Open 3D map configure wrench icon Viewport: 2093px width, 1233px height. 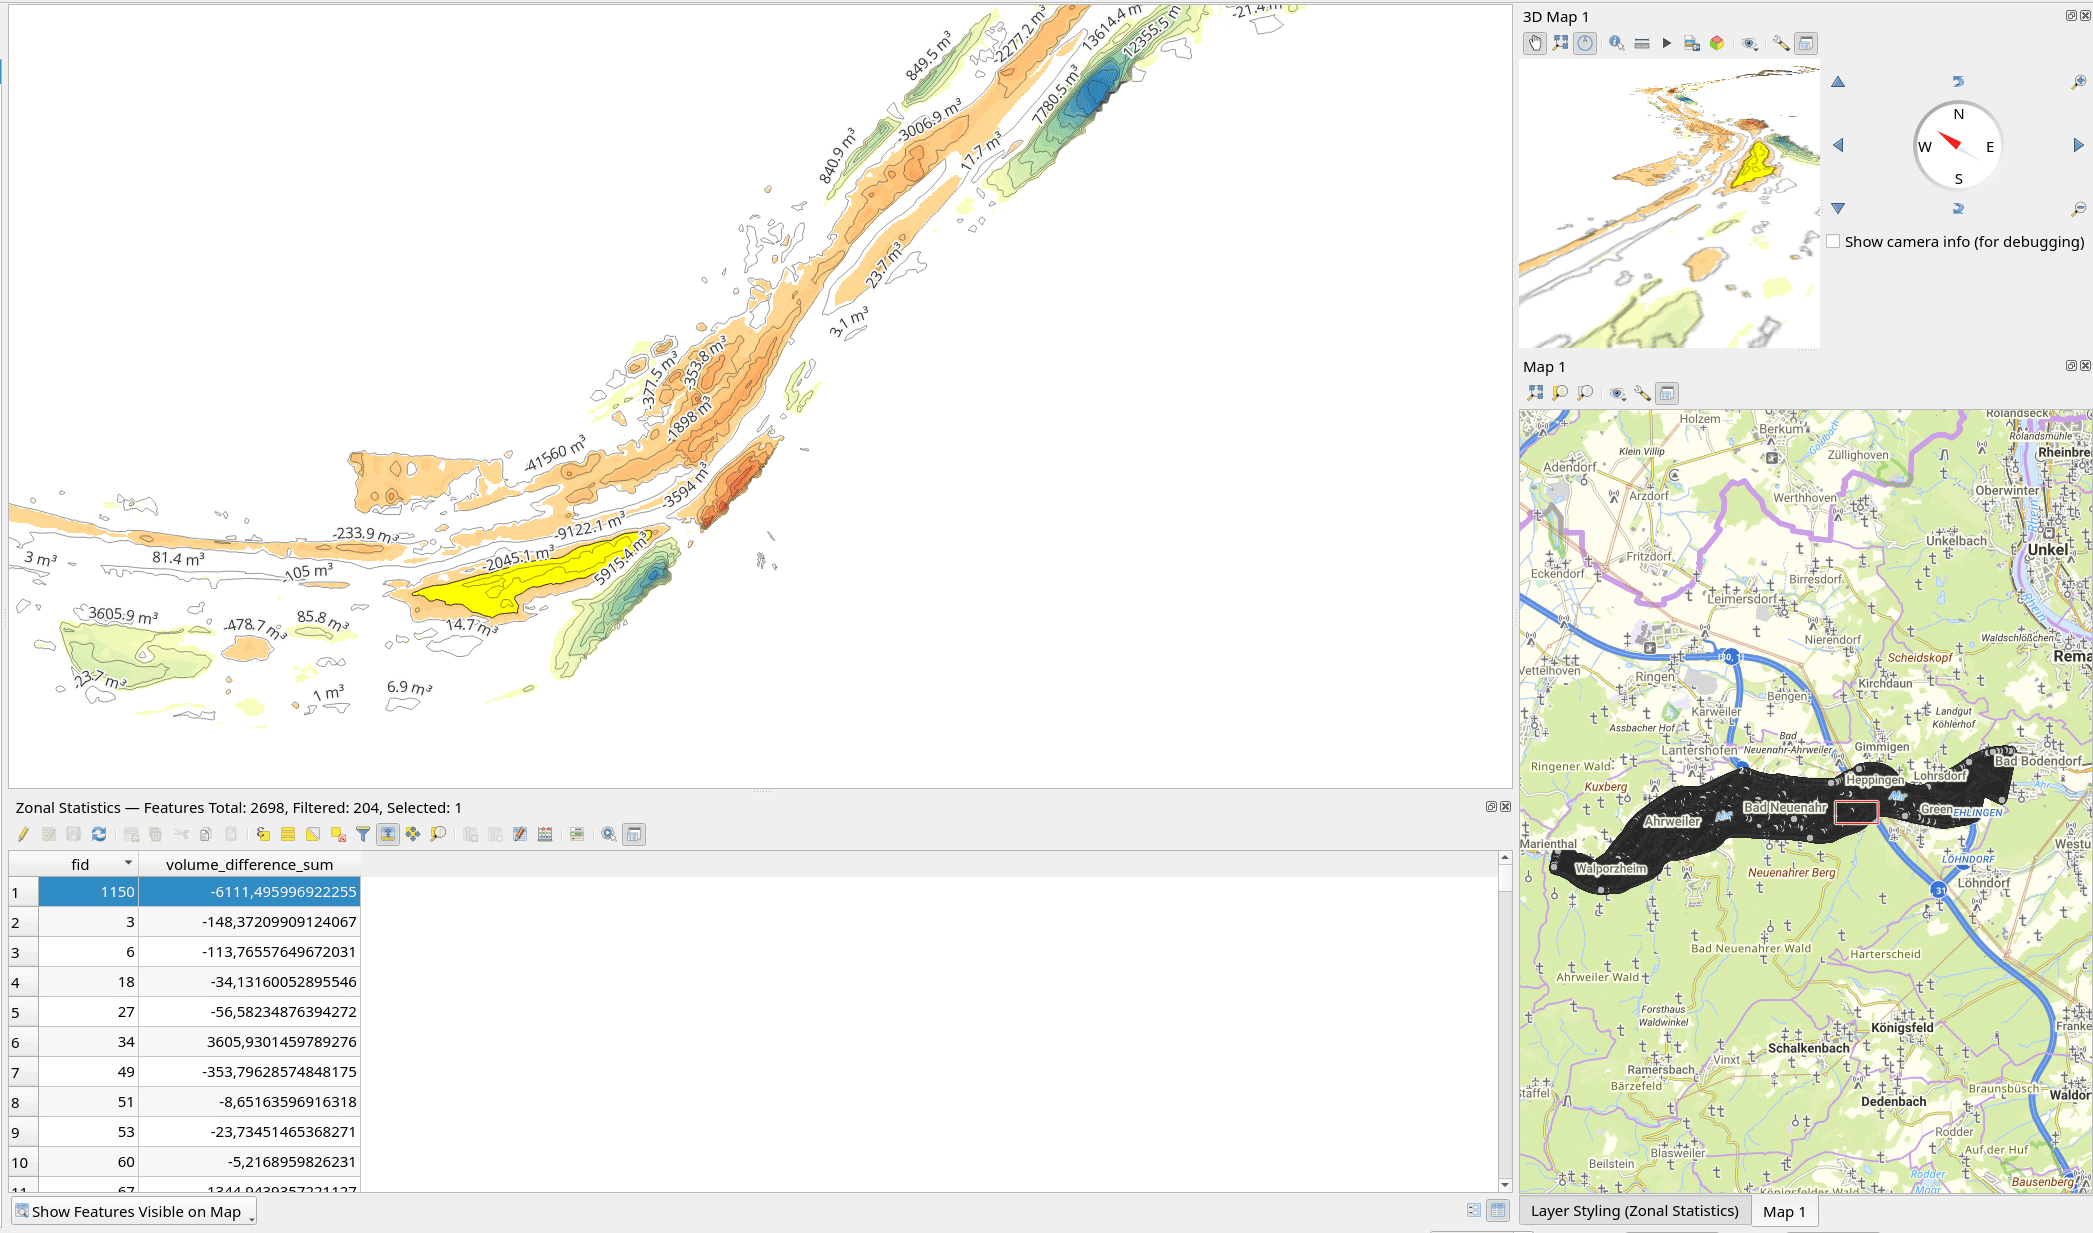(x=1780, y=43)
